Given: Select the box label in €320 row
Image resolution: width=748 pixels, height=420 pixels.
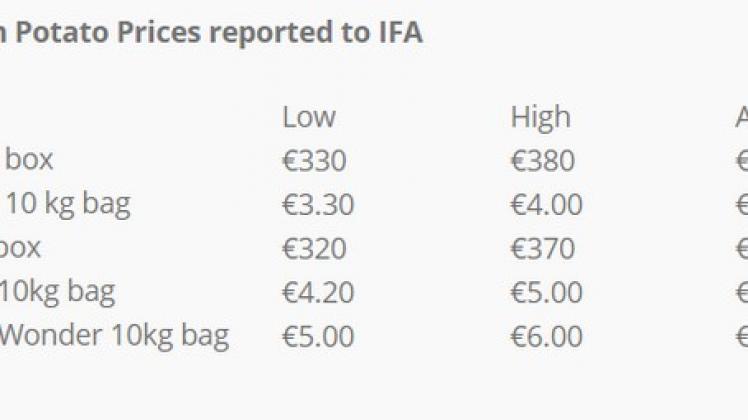Looking at the screenshot, I should [20, 248].
